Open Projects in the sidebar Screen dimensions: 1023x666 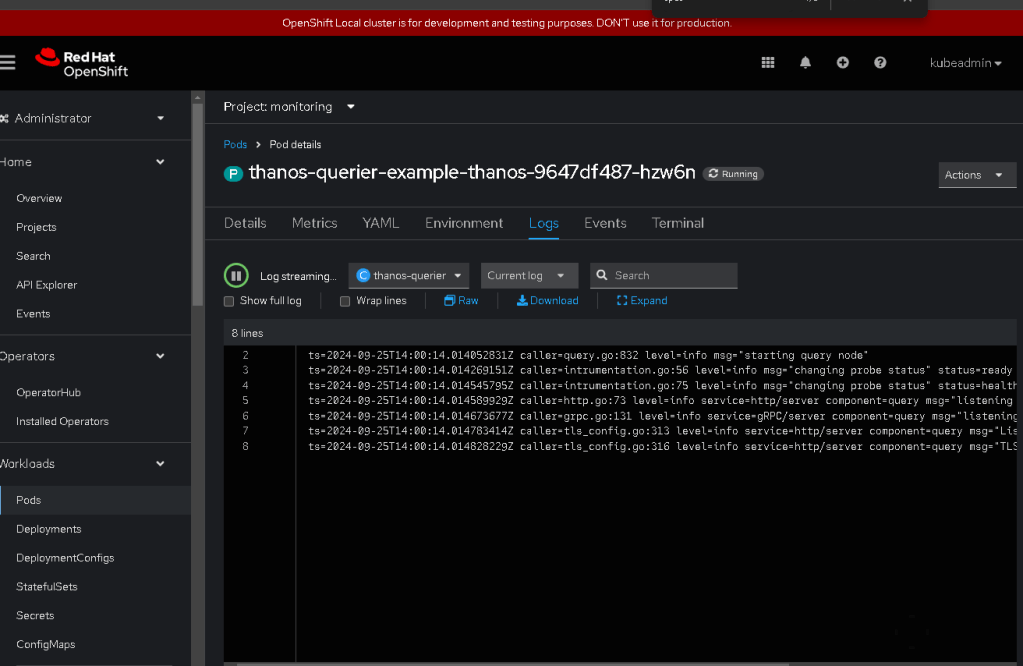[x=37, y=227]
